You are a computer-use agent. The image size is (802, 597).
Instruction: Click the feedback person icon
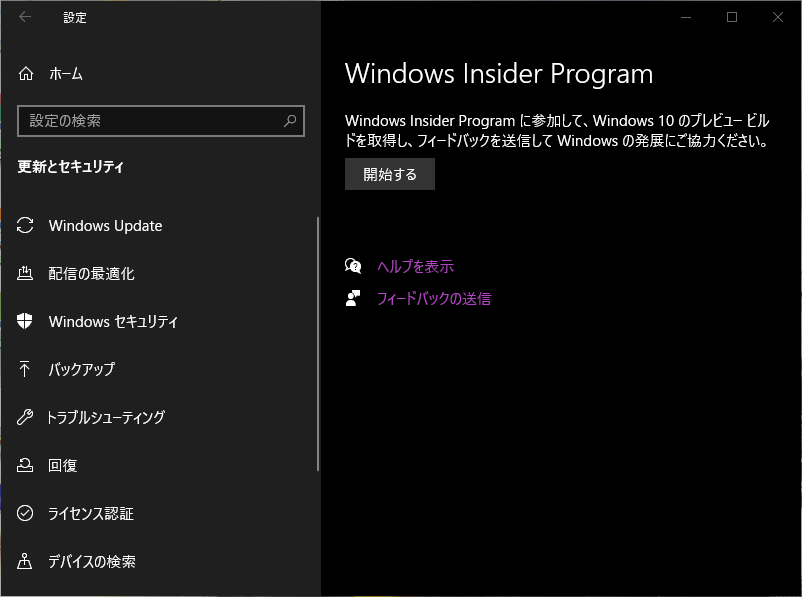pyautogui.click(x=353, y=298)
